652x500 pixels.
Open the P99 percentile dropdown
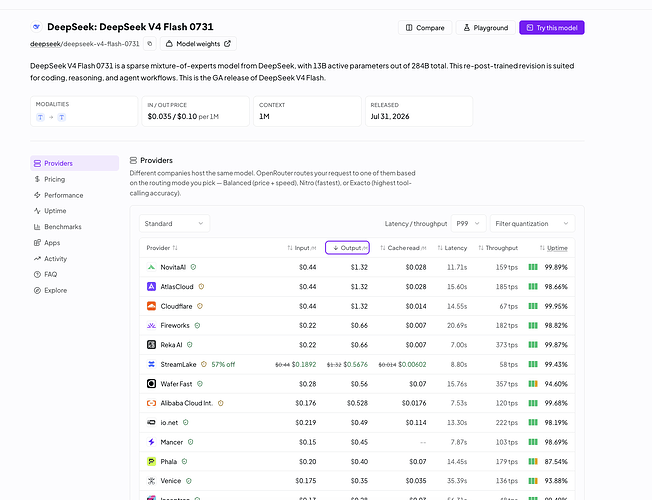click(x=468, y=224)
